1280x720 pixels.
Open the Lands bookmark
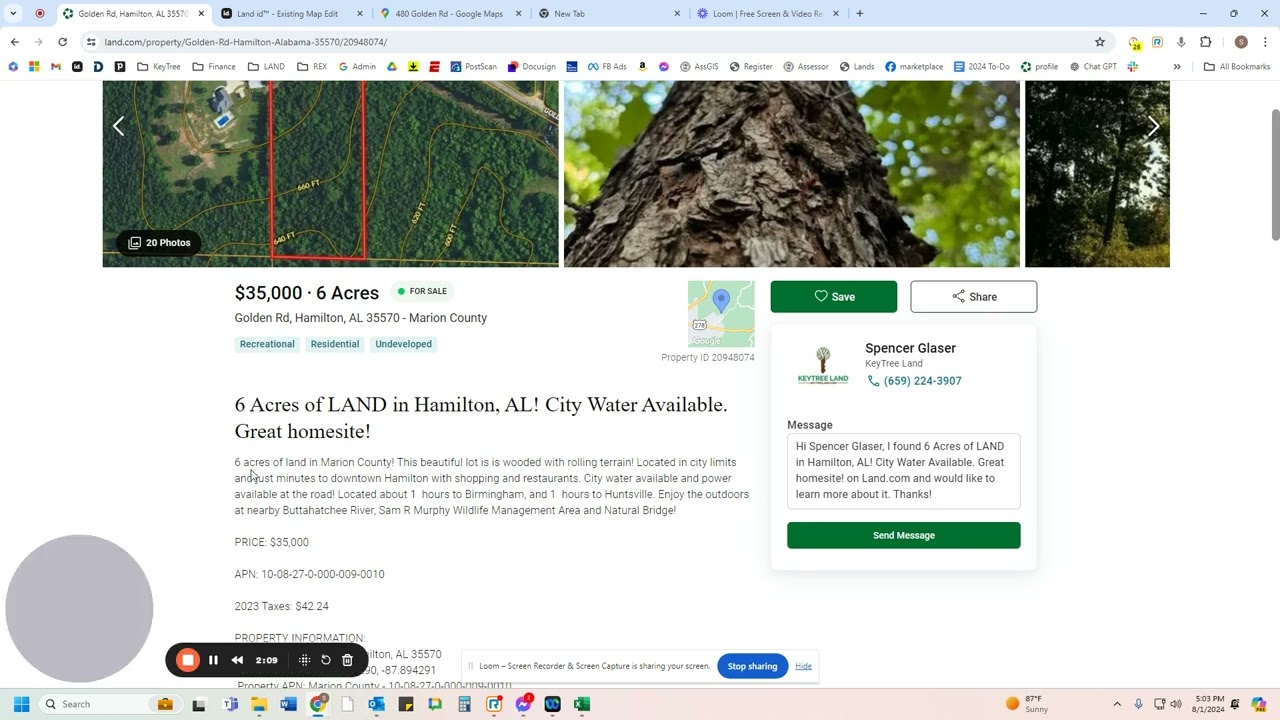pos(857,67)
